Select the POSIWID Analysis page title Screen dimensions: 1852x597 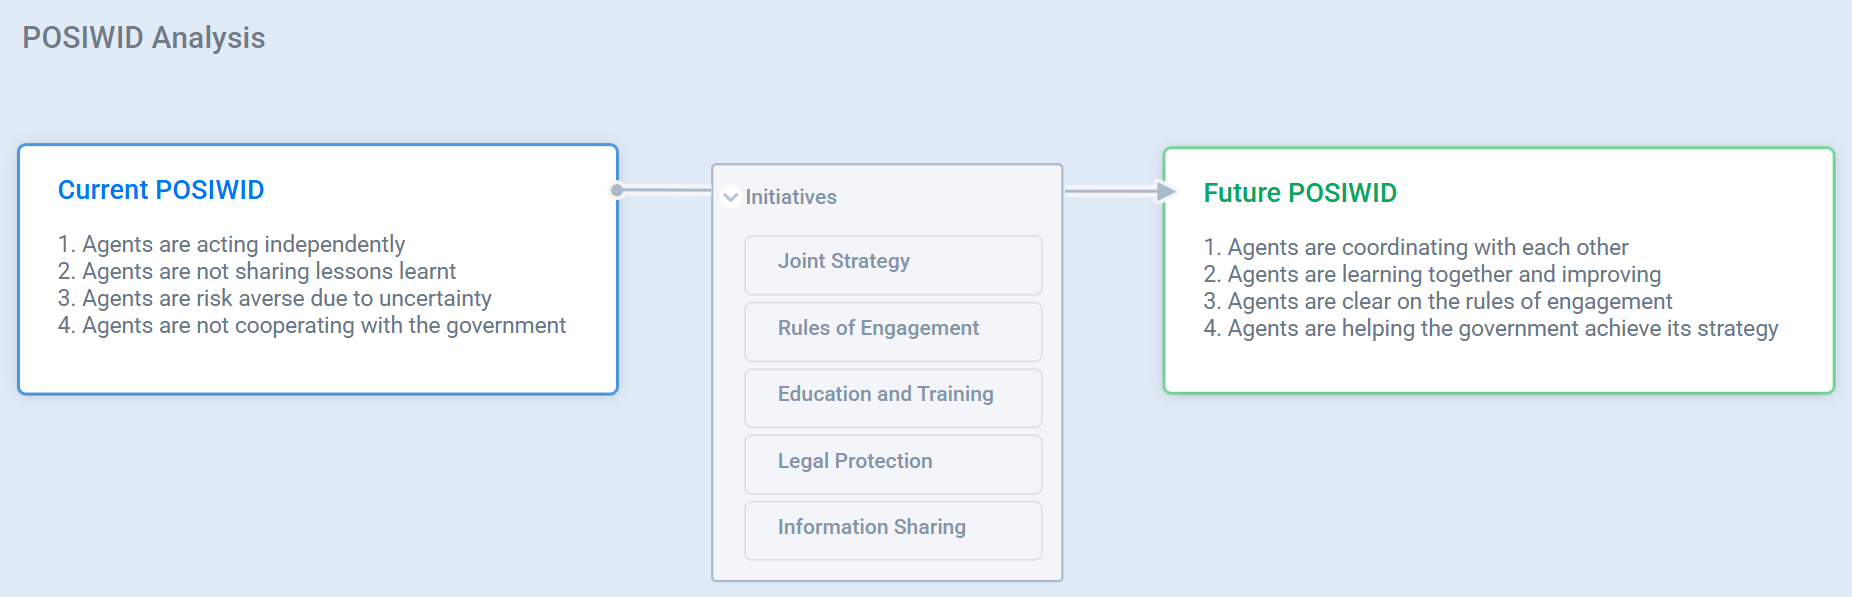point(143,38)
